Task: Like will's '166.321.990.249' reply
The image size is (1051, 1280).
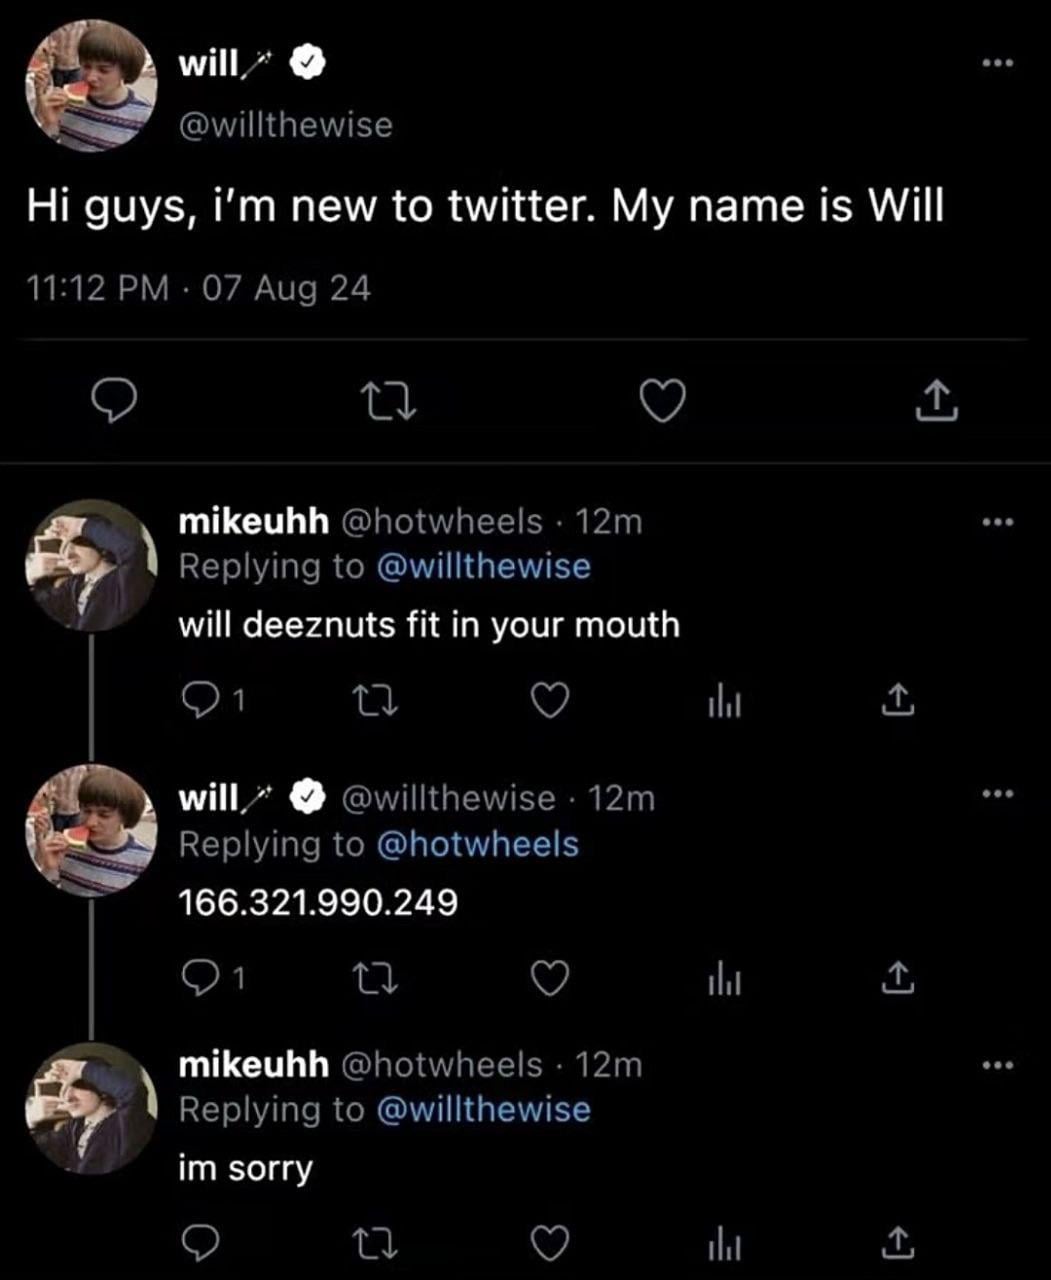Action: [549, 977]
